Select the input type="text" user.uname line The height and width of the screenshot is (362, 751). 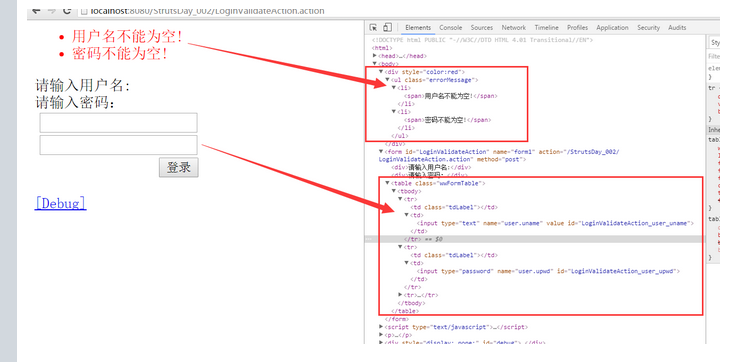(x=555, y=223)
